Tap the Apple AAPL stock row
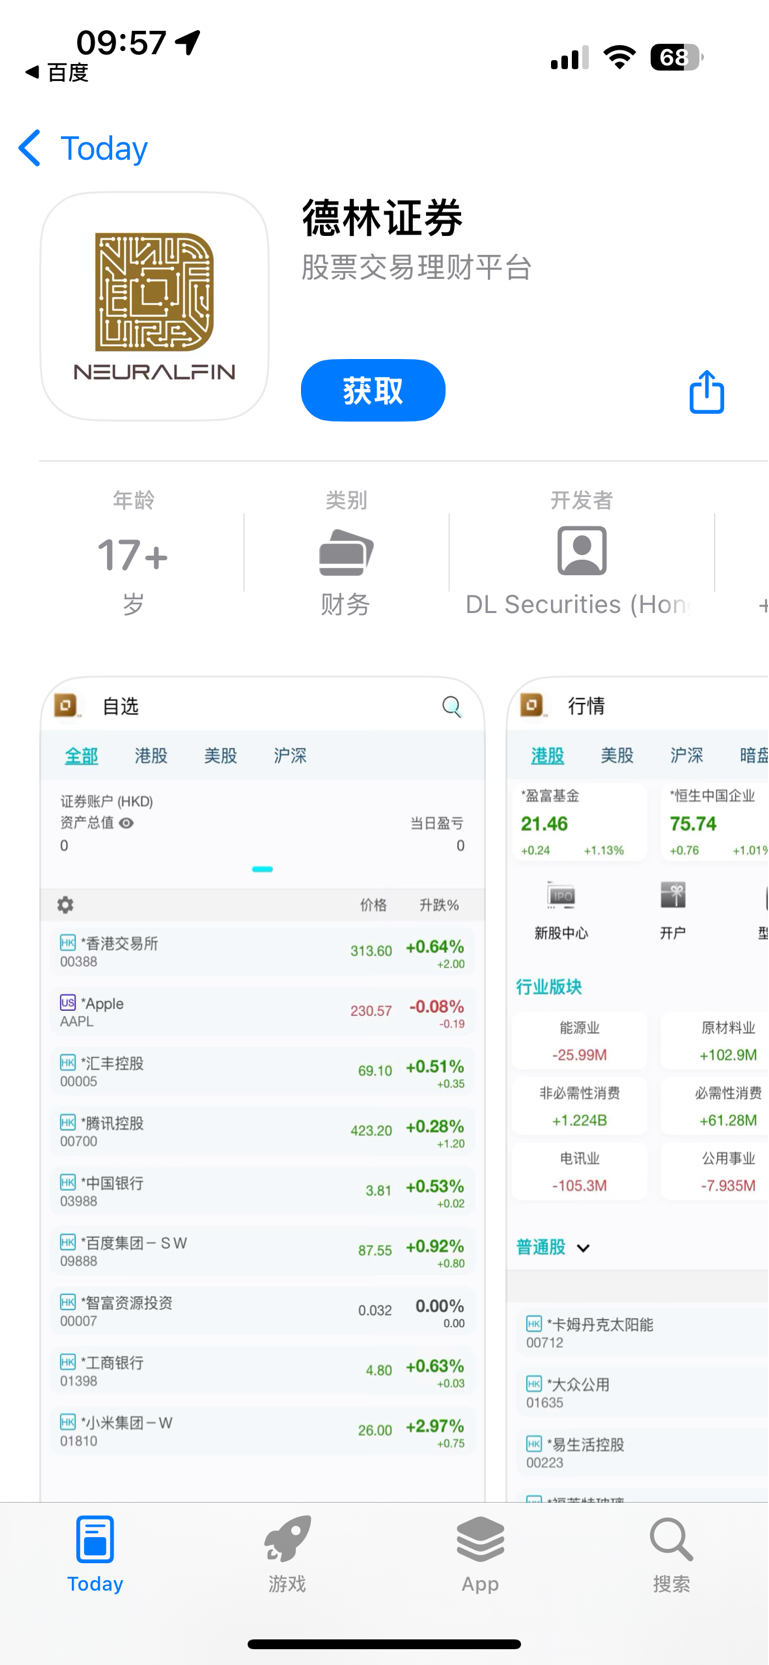 click(262, 1012)
